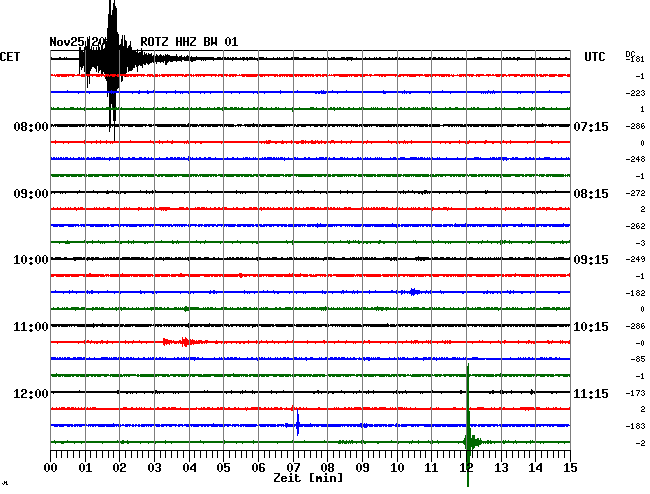Click the 01 minute axis tick label

tap(85, 467)
